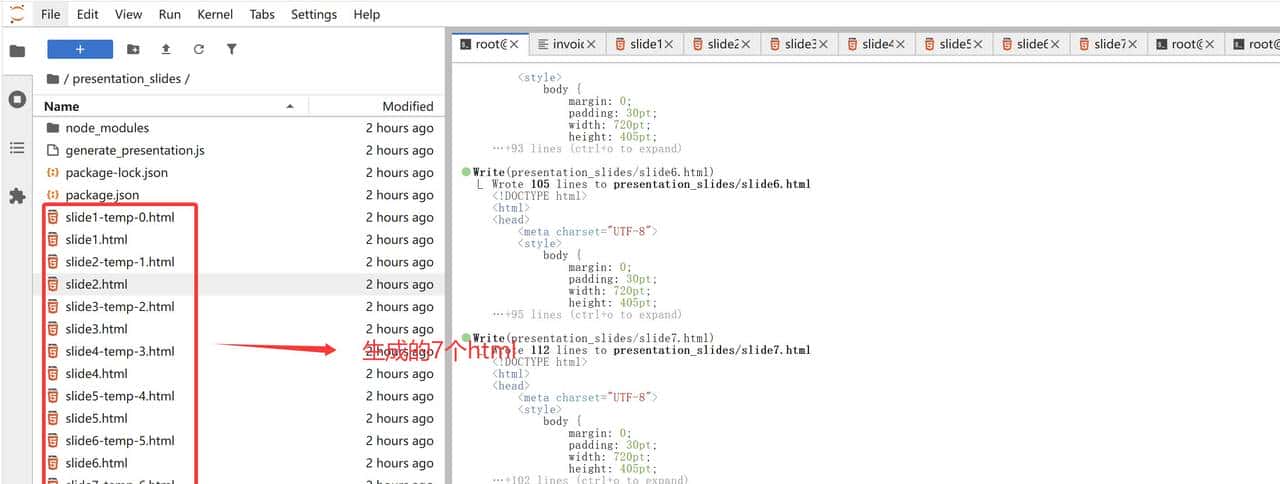Sort files by Name column header
This screenshot has height=484, width=1280.
tap(62, 106)
